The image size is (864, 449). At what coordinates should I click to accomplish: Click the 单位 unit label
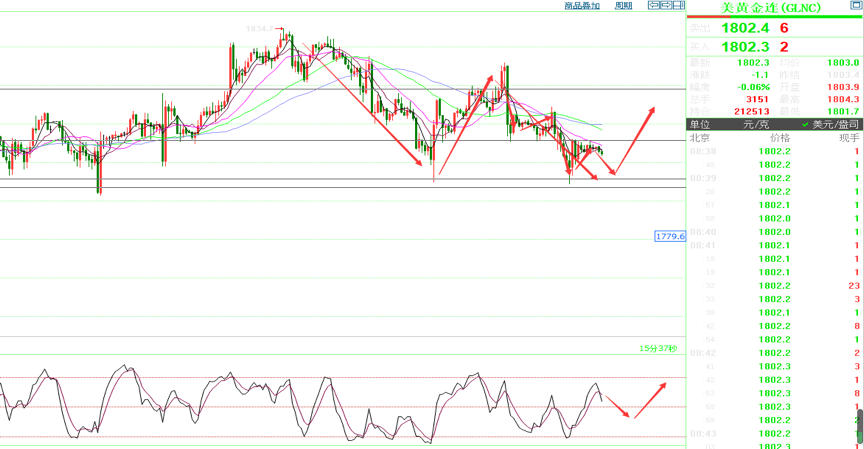click(x=701, y=124)
